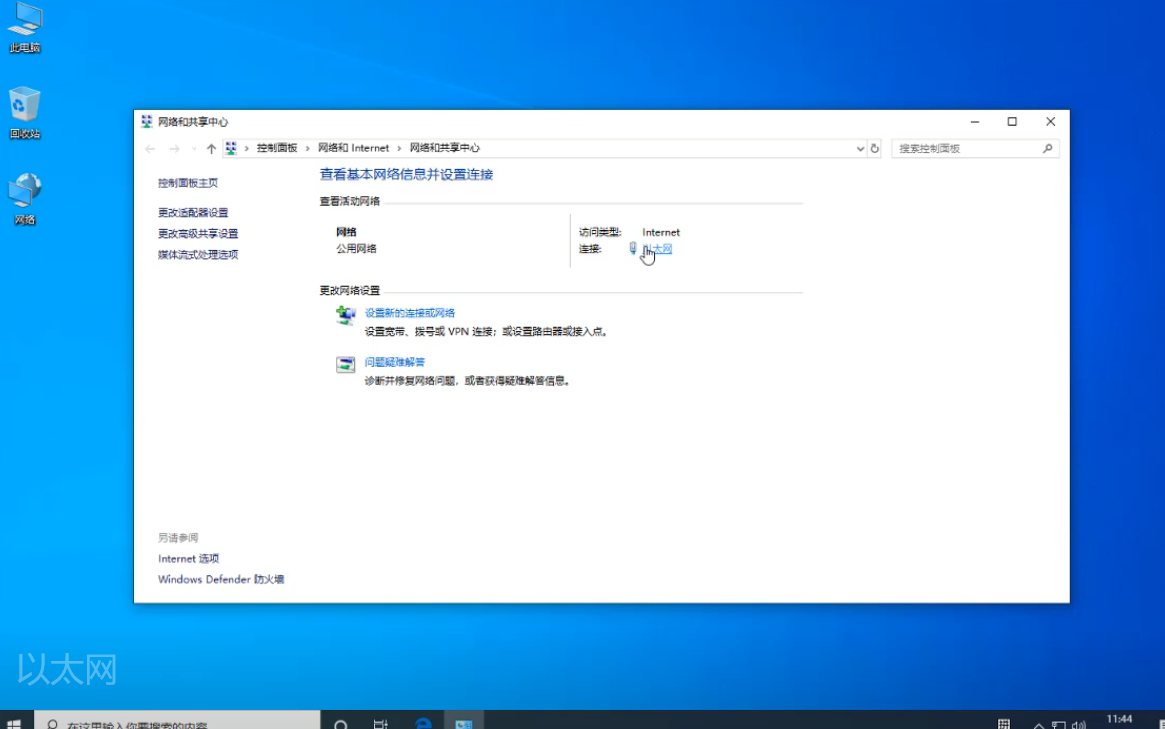Image resolution: width=1165 pixels, height=729 pixels.
Task: Click the back navigation arrow
Action: point(149,147)
